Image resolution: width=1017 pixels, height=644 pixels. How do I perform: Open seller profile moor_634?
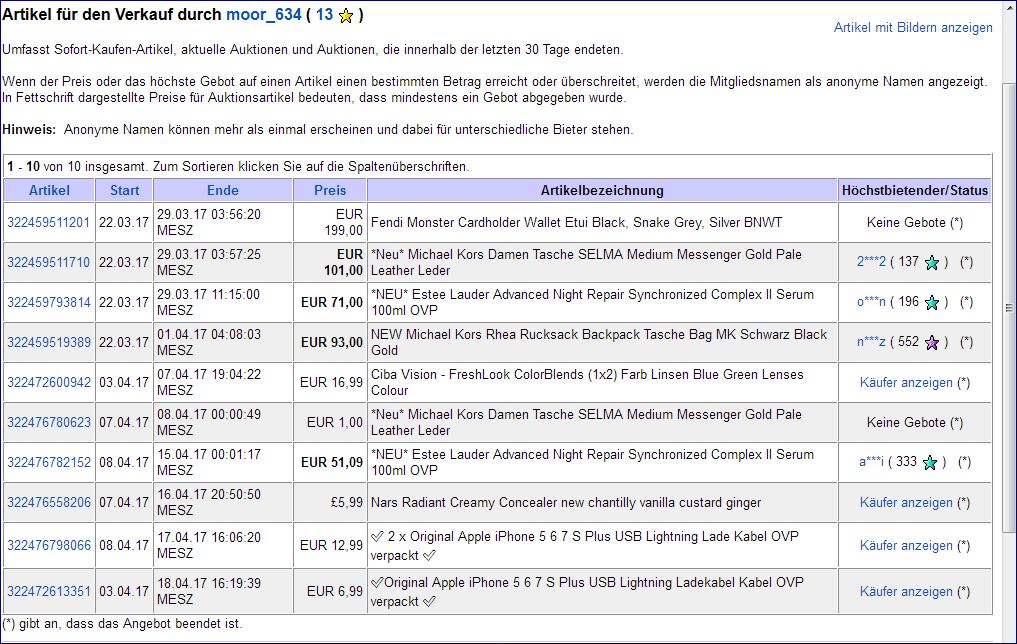(x=263, y=14)
